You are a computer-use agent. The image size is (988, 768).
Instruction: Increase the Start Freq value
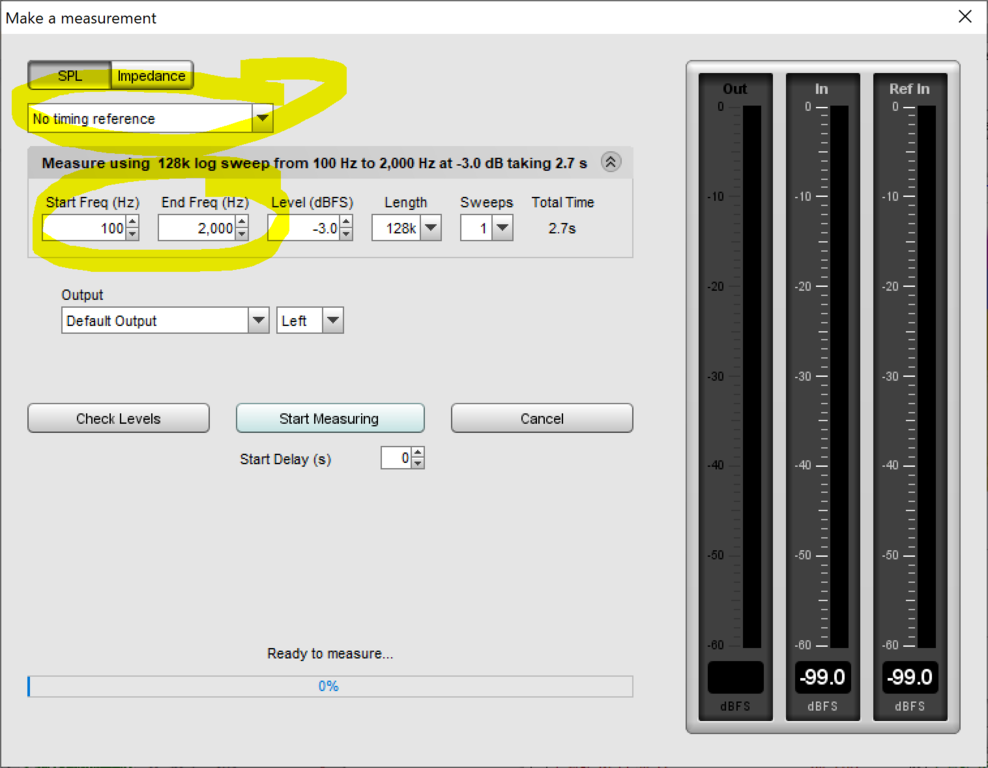coord(132,221)
